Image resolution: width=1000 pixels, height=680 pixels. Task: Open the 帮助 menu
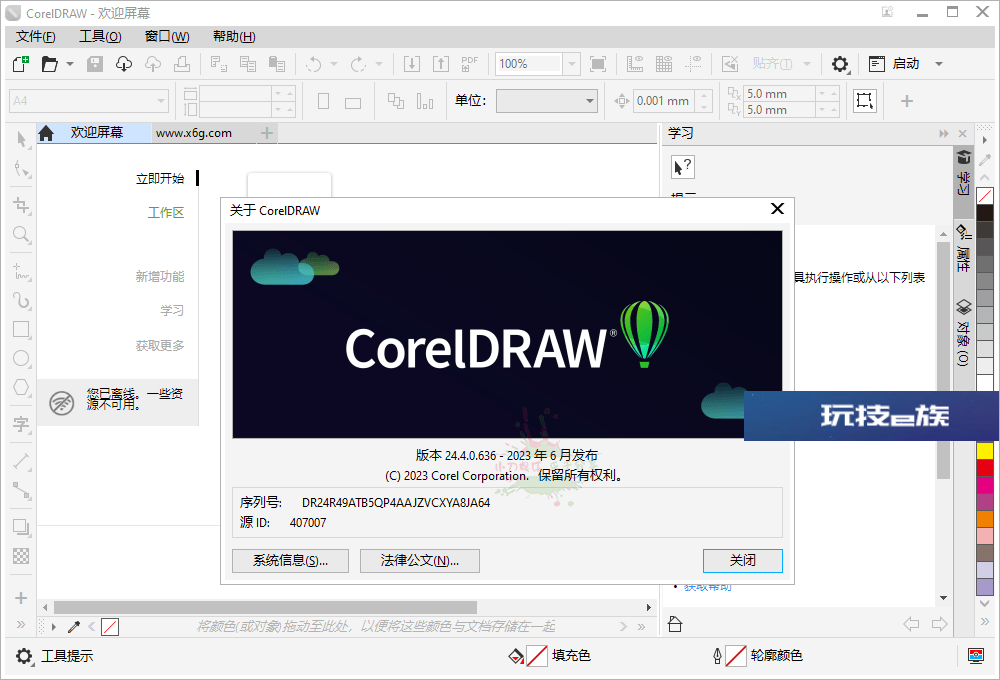(234, 36)
